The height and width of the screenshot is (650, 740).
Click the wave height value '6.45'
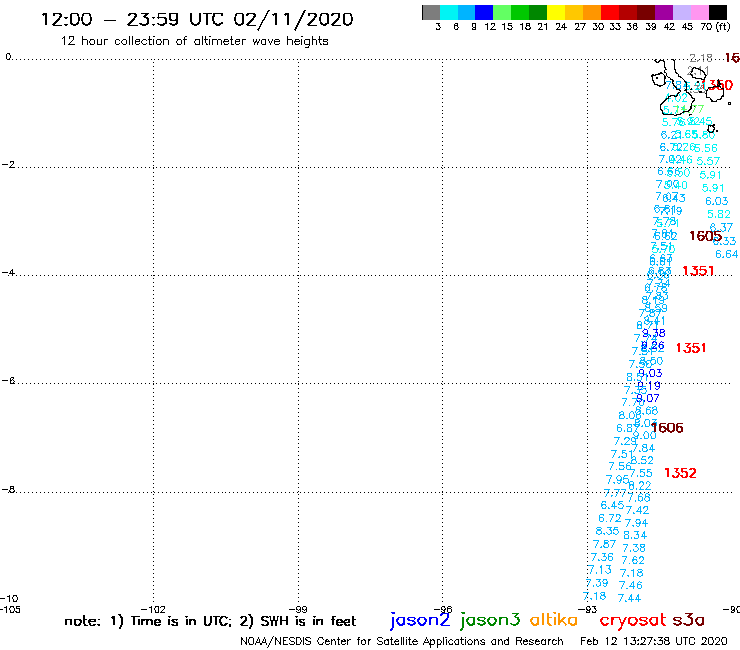coord(612,506)
